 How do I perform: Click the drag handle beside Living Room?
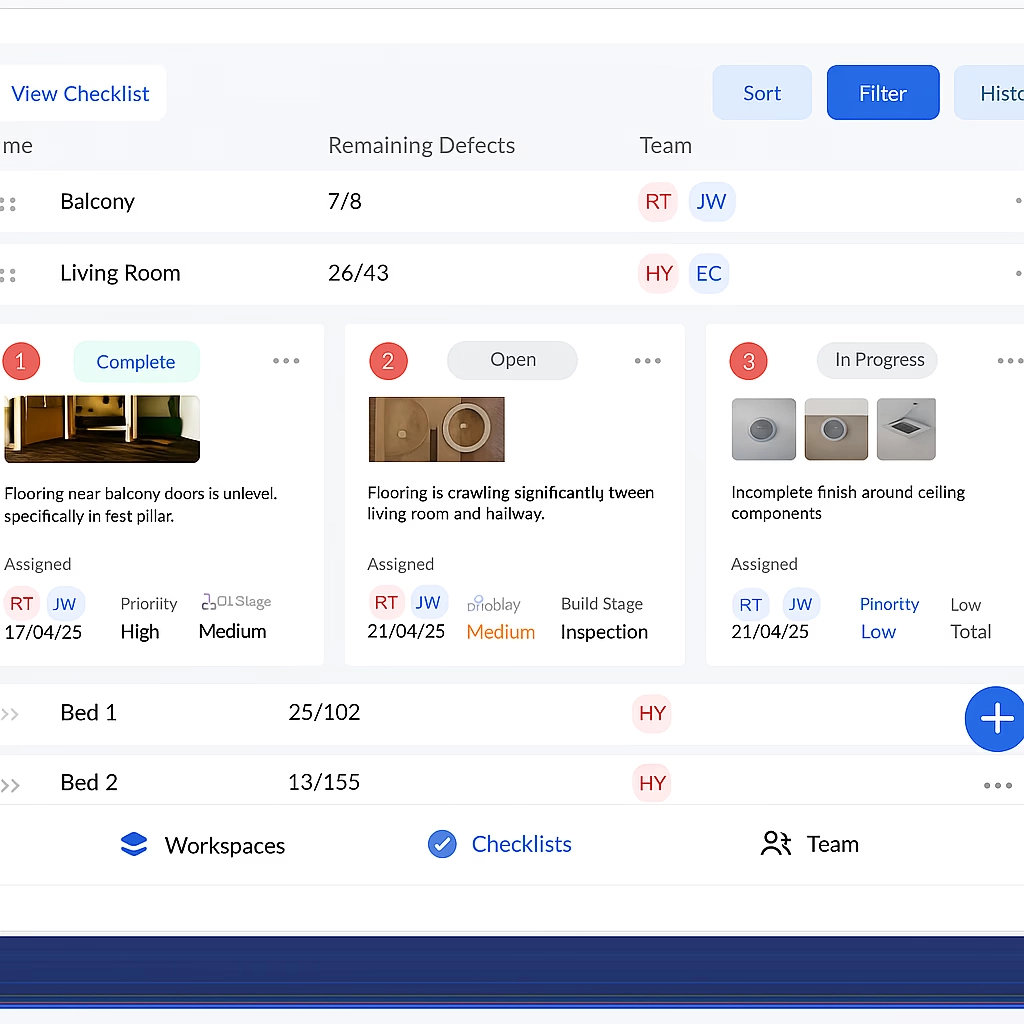(x=8, y=275)
